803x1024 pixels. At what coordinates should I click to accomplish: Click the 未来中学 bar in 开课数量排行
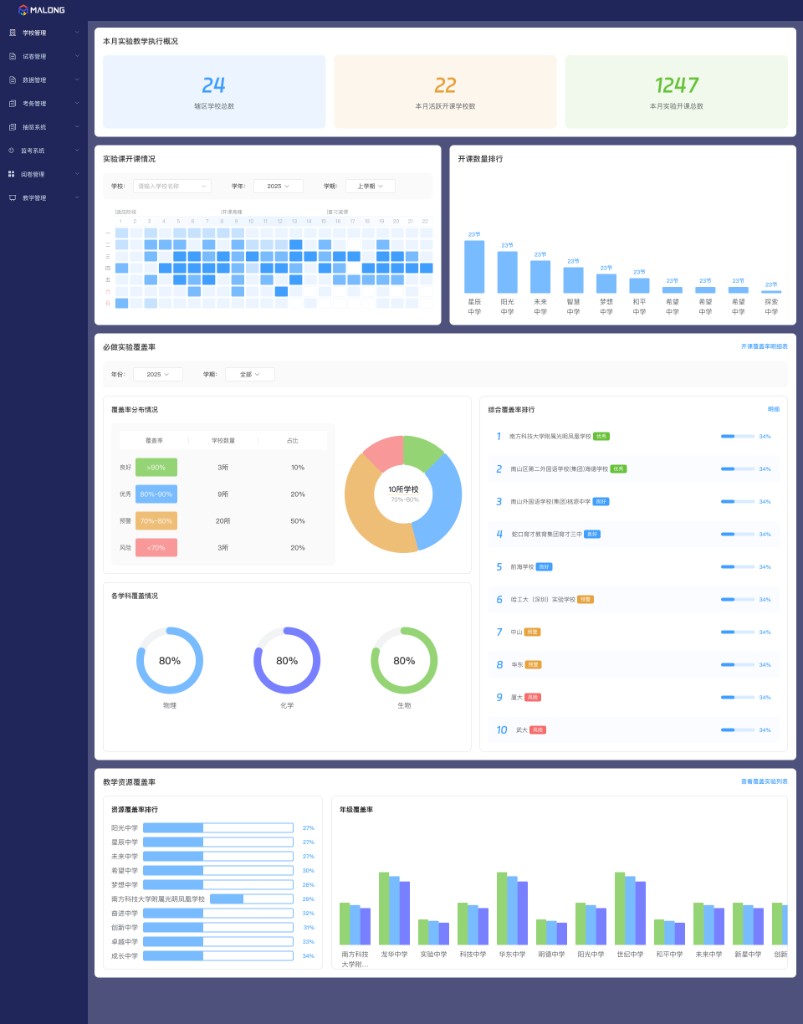click(x=540, y=277)
